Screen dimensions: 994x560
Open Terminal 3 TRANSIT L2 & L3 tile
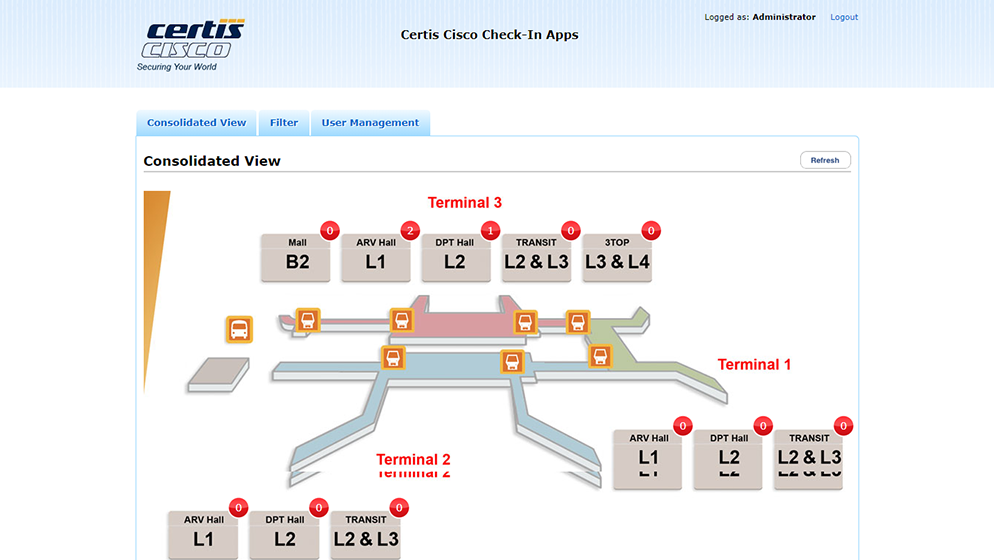click(x=536, y=257)
